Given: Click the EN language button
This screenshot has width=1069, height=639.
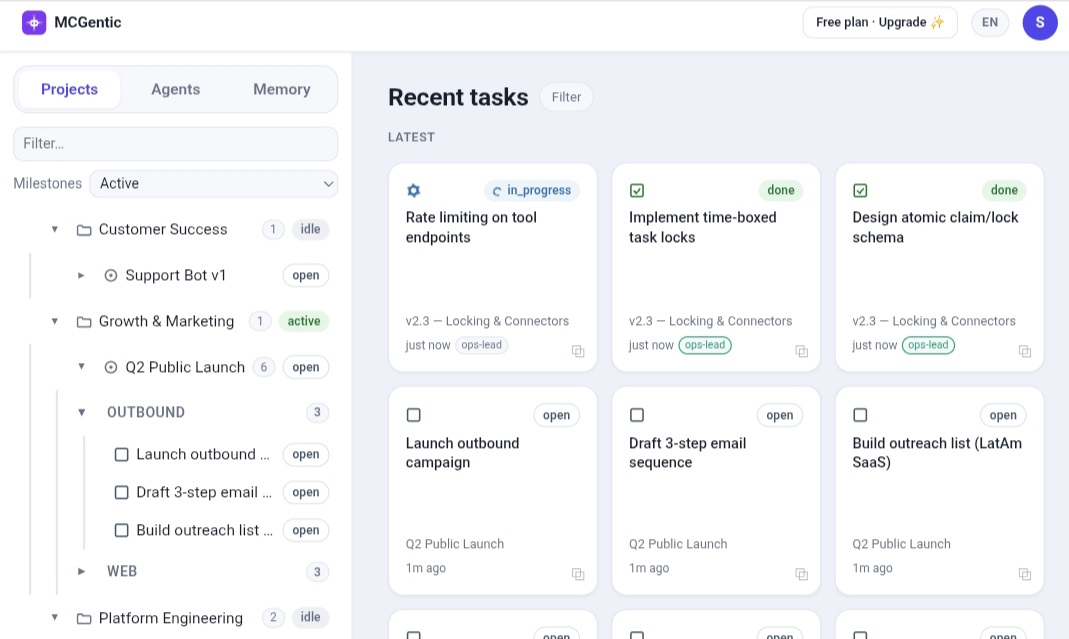Looking at the screenshot, I should click(x=990, y=23).
